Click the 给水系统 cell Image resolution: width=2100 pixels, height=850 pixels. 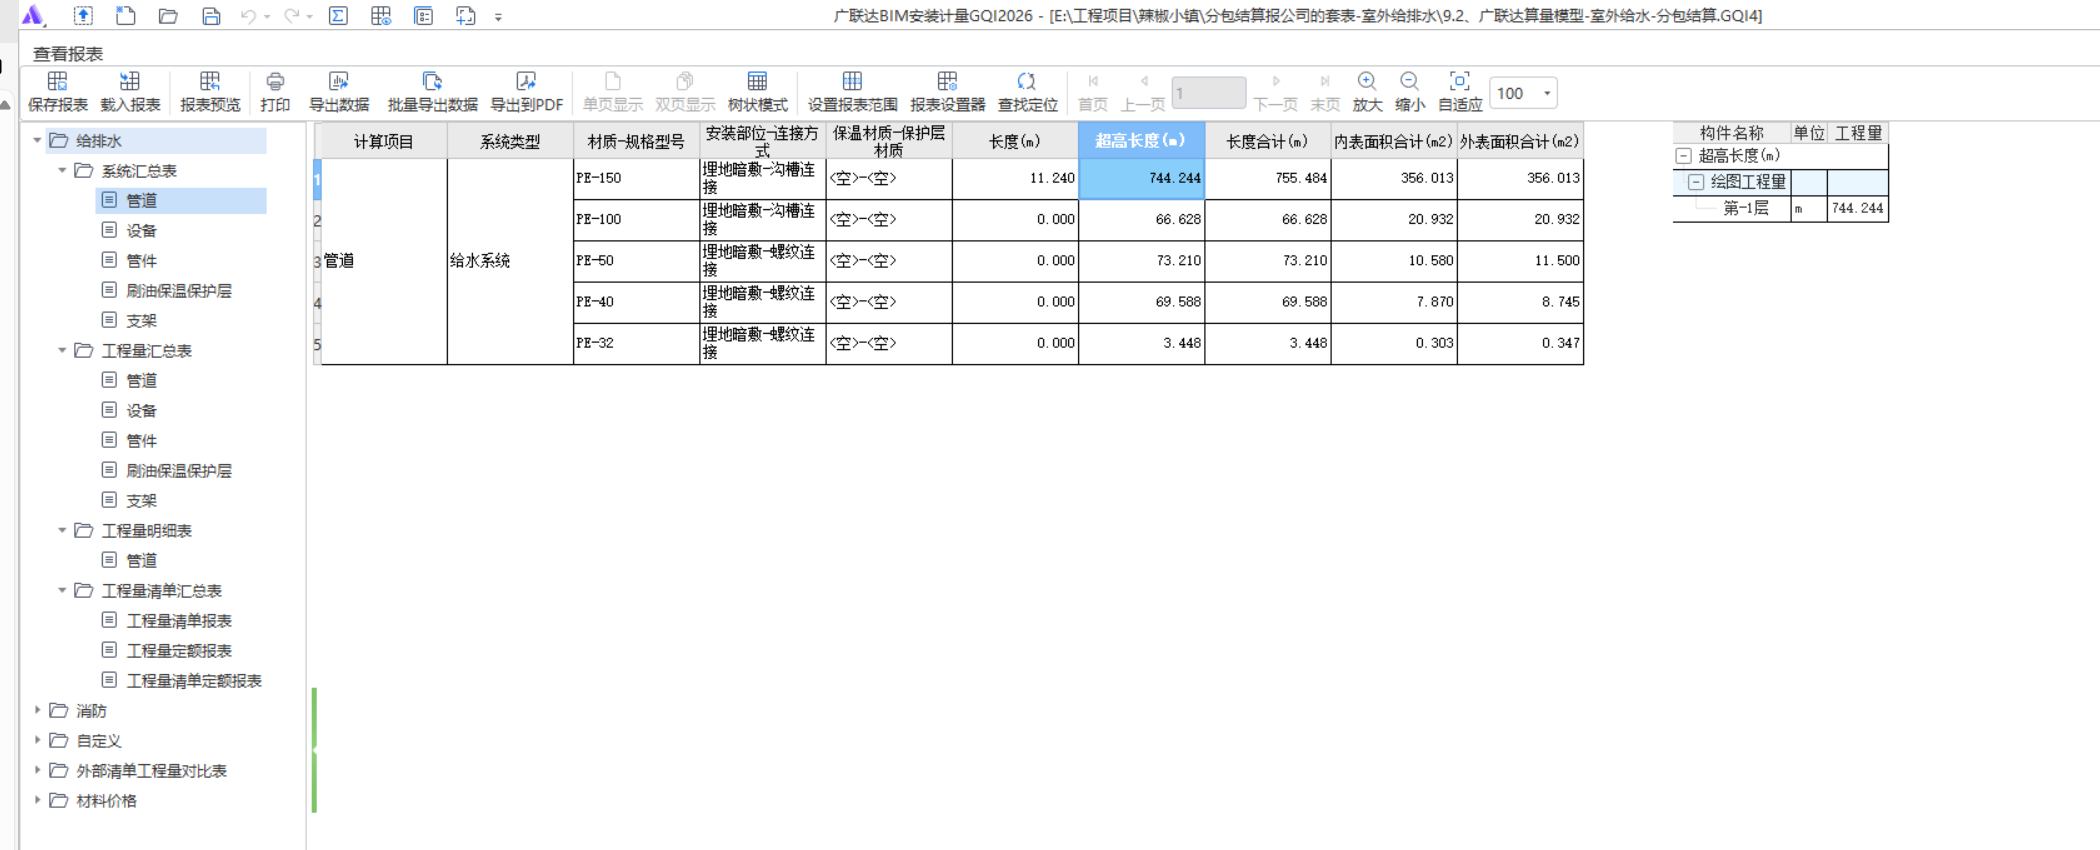pos(510,261)
